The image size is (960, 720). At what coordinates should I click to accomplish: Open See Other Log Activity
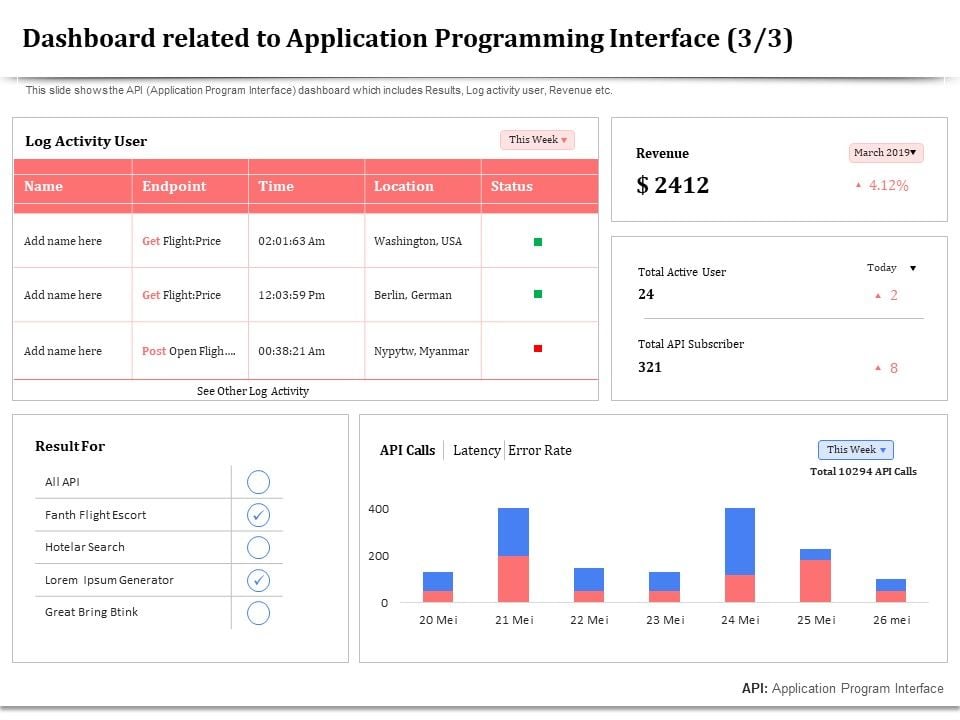pyautogui.click(x=253, y=391)
